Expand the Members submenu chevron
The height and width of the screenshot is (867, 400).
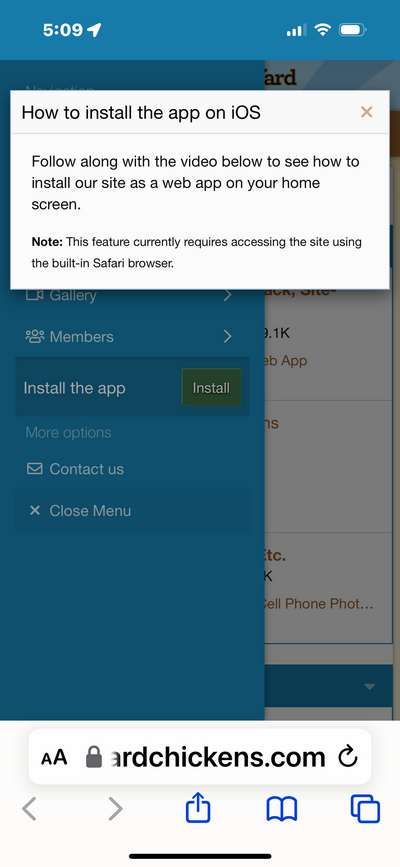(x=227, y=336)
